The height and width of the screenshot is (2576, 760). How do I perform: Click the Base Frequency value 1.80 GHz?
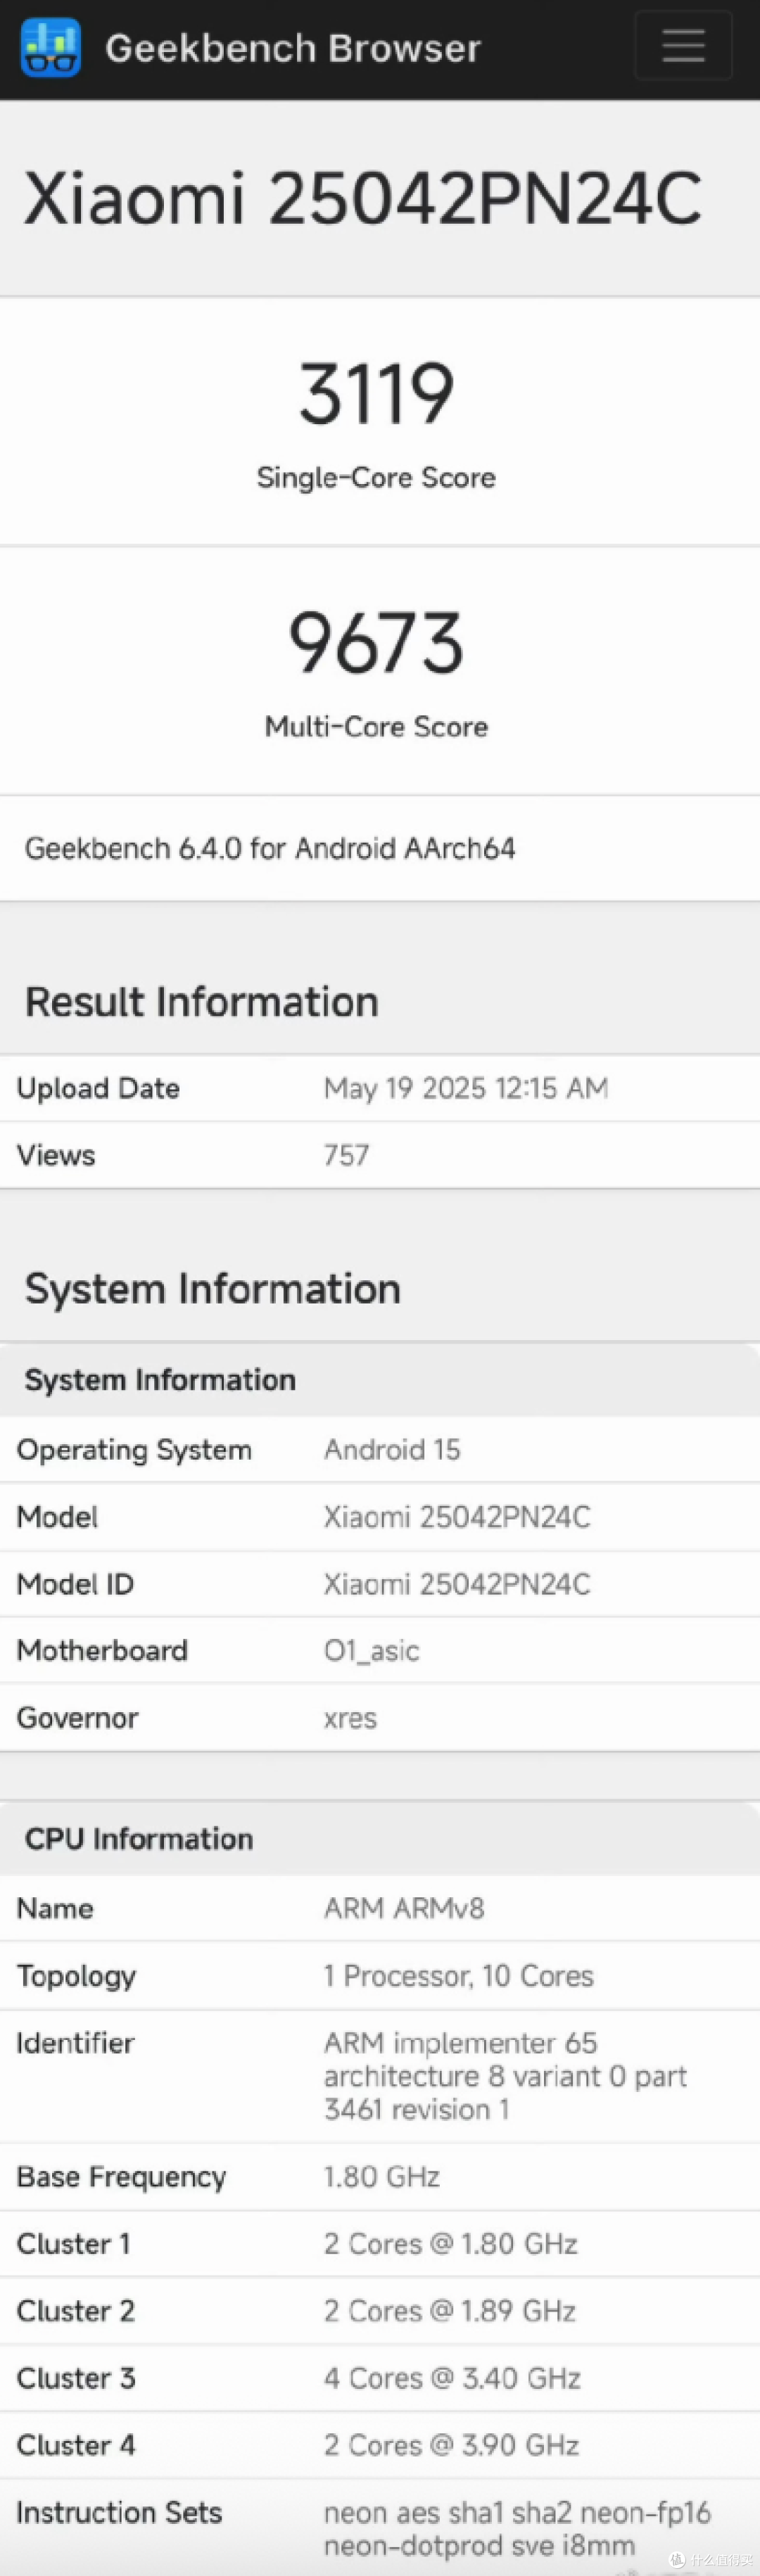tap(382, 2177)
